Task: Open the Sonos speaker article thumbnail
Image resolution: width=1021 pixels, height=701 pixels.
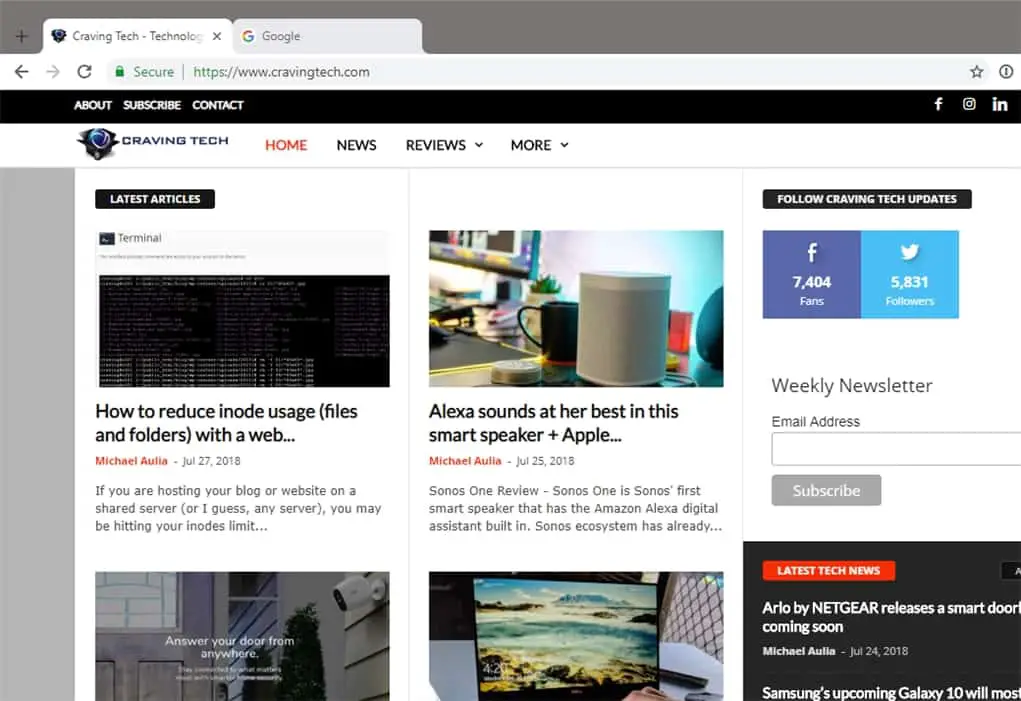Action: tap(576, 309)
